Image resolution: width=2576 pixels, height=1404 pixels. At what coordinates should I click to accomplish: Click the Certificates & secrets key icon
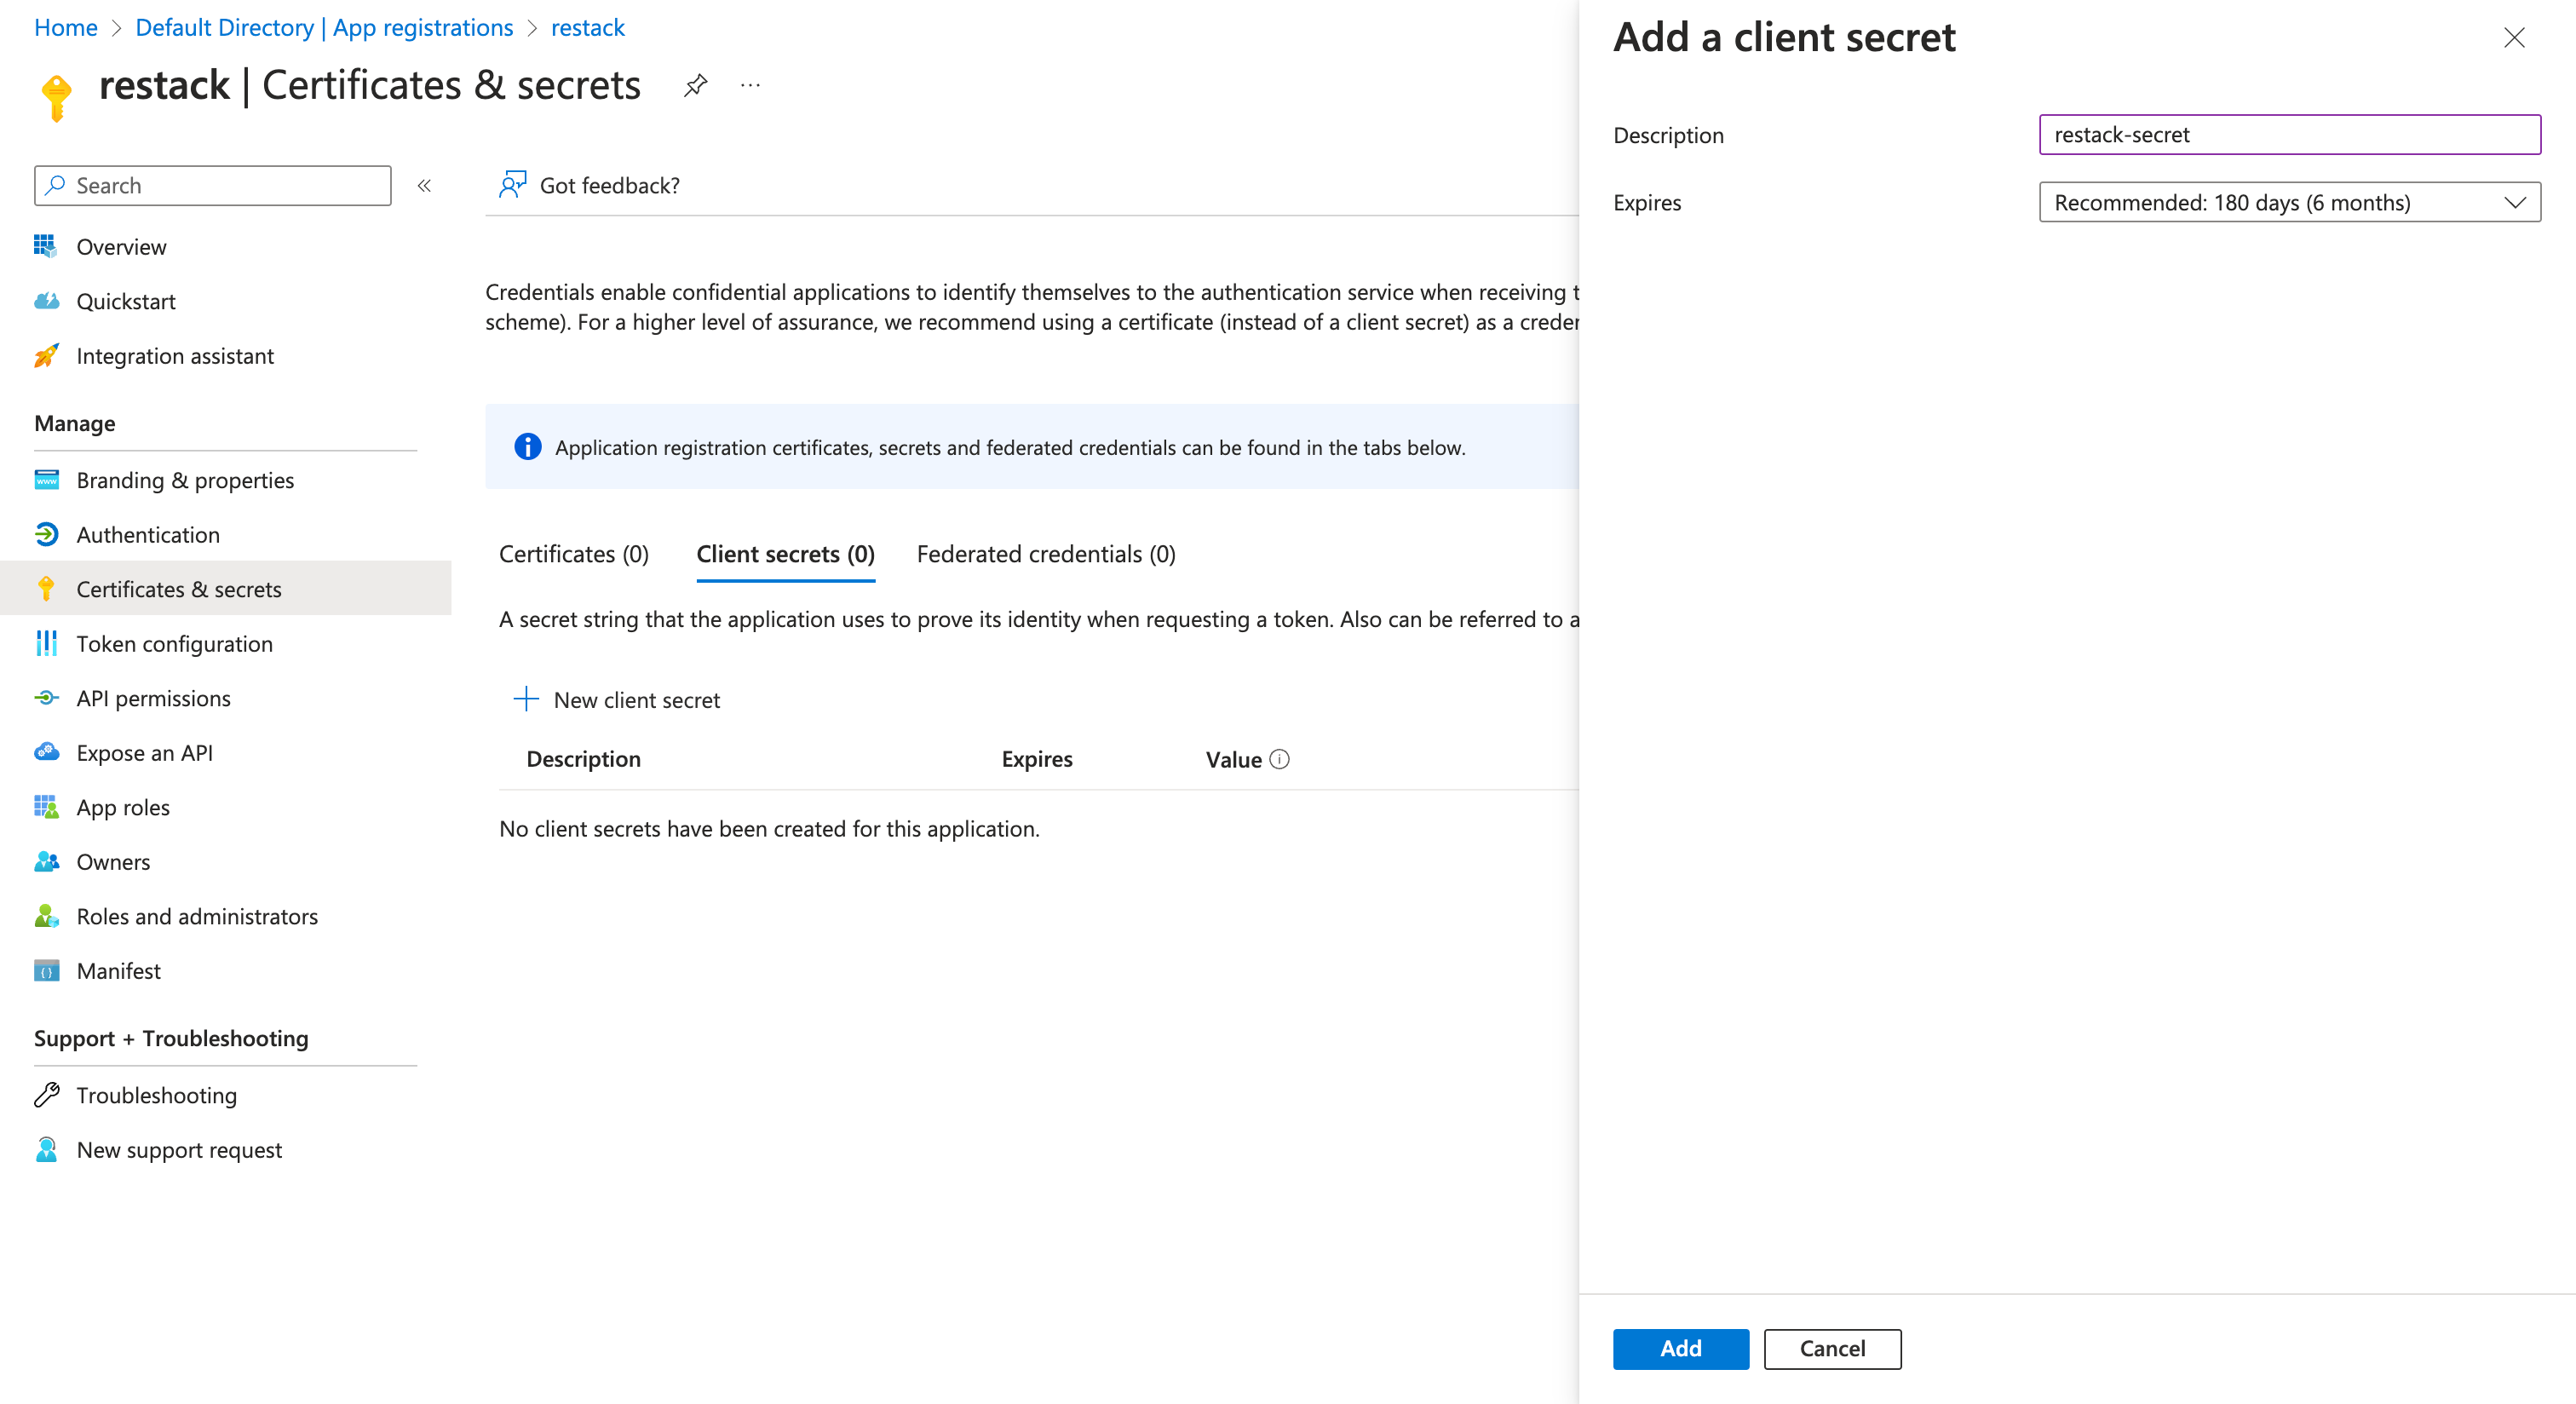(x=46, y=589)
